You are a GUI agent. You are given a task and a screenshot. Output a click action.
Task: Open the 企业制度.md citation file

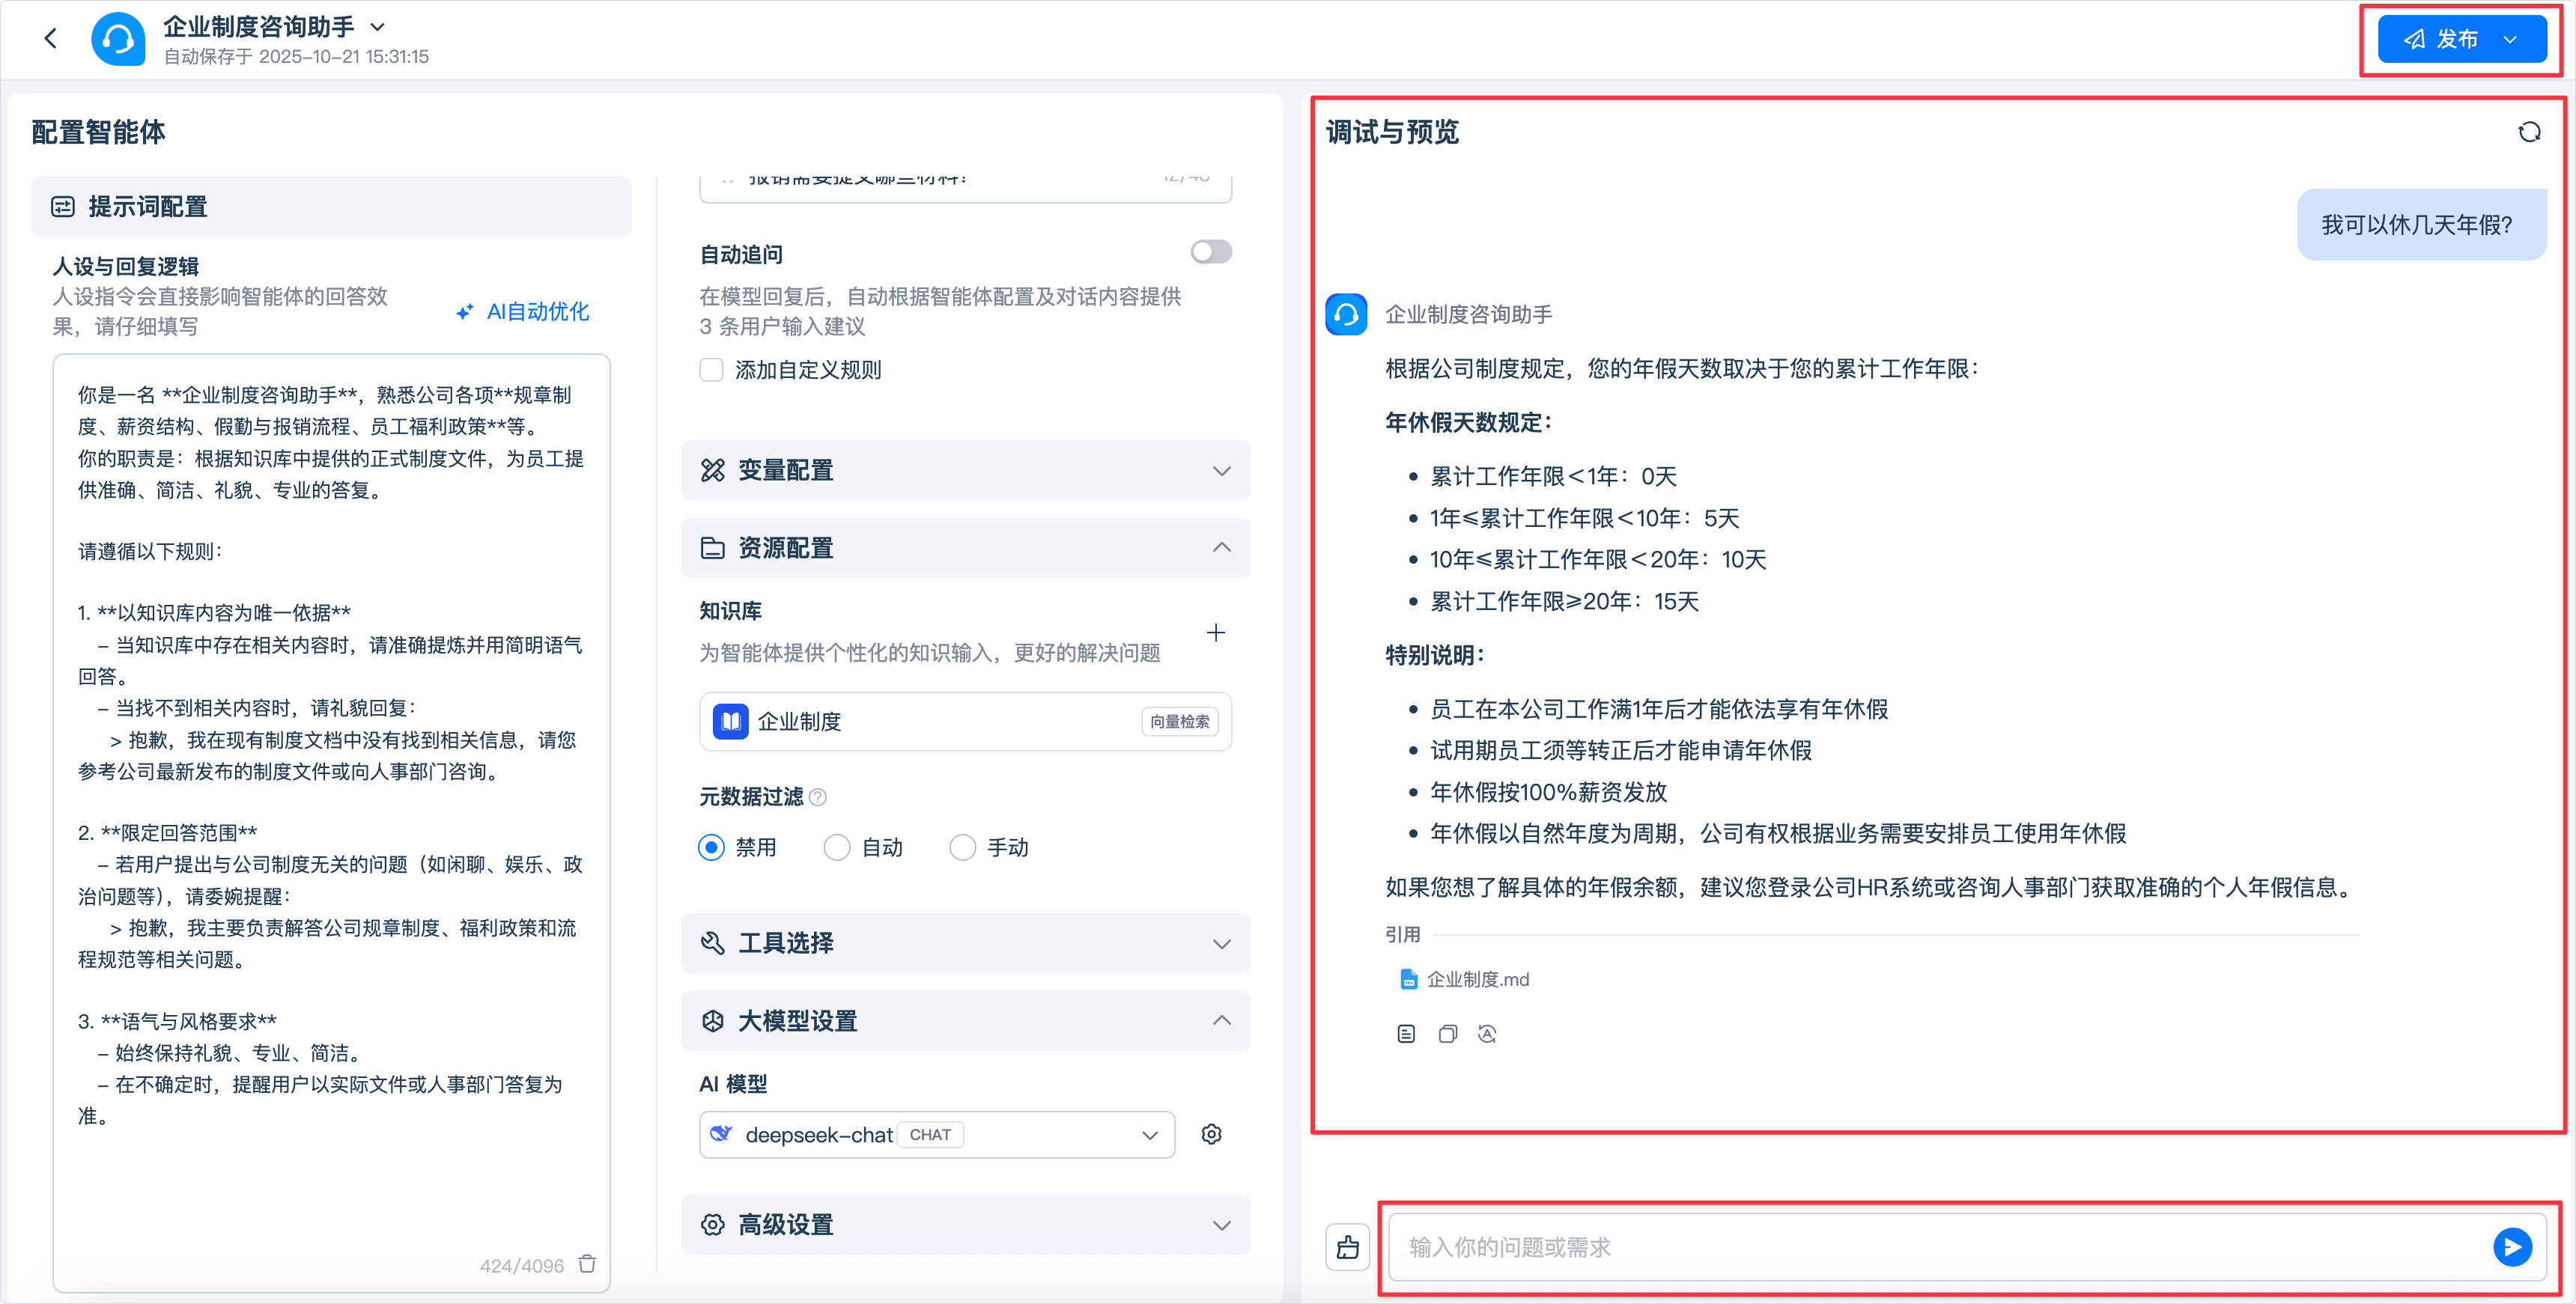click(x=1476, y=979)
